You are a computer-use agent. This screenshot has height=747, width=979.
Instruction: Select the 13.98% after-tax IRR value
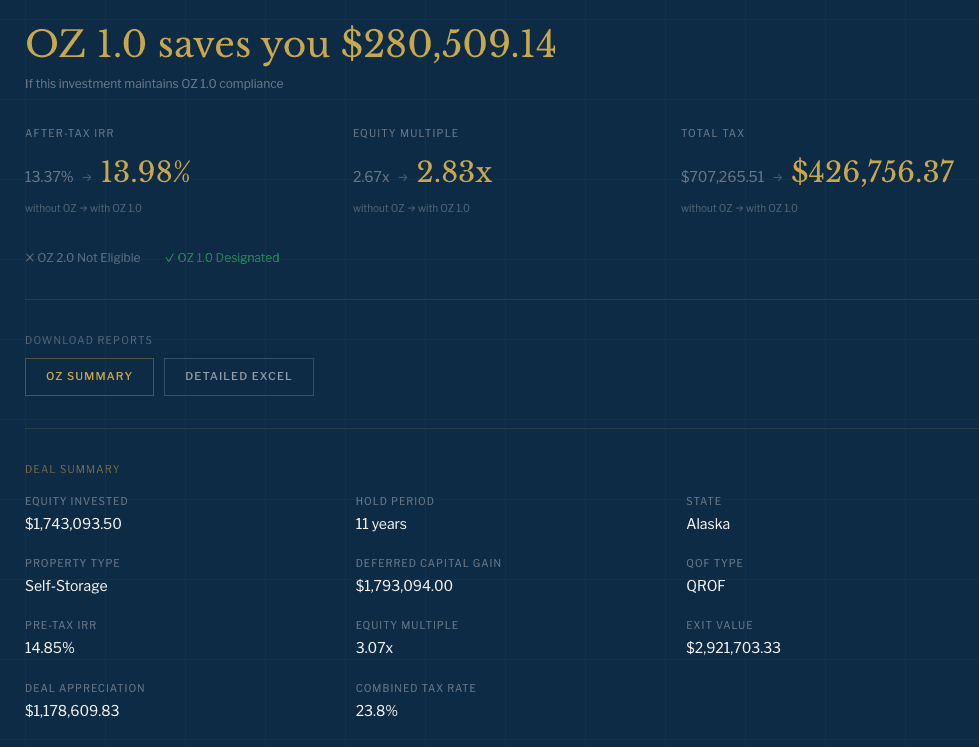[145, 173]
